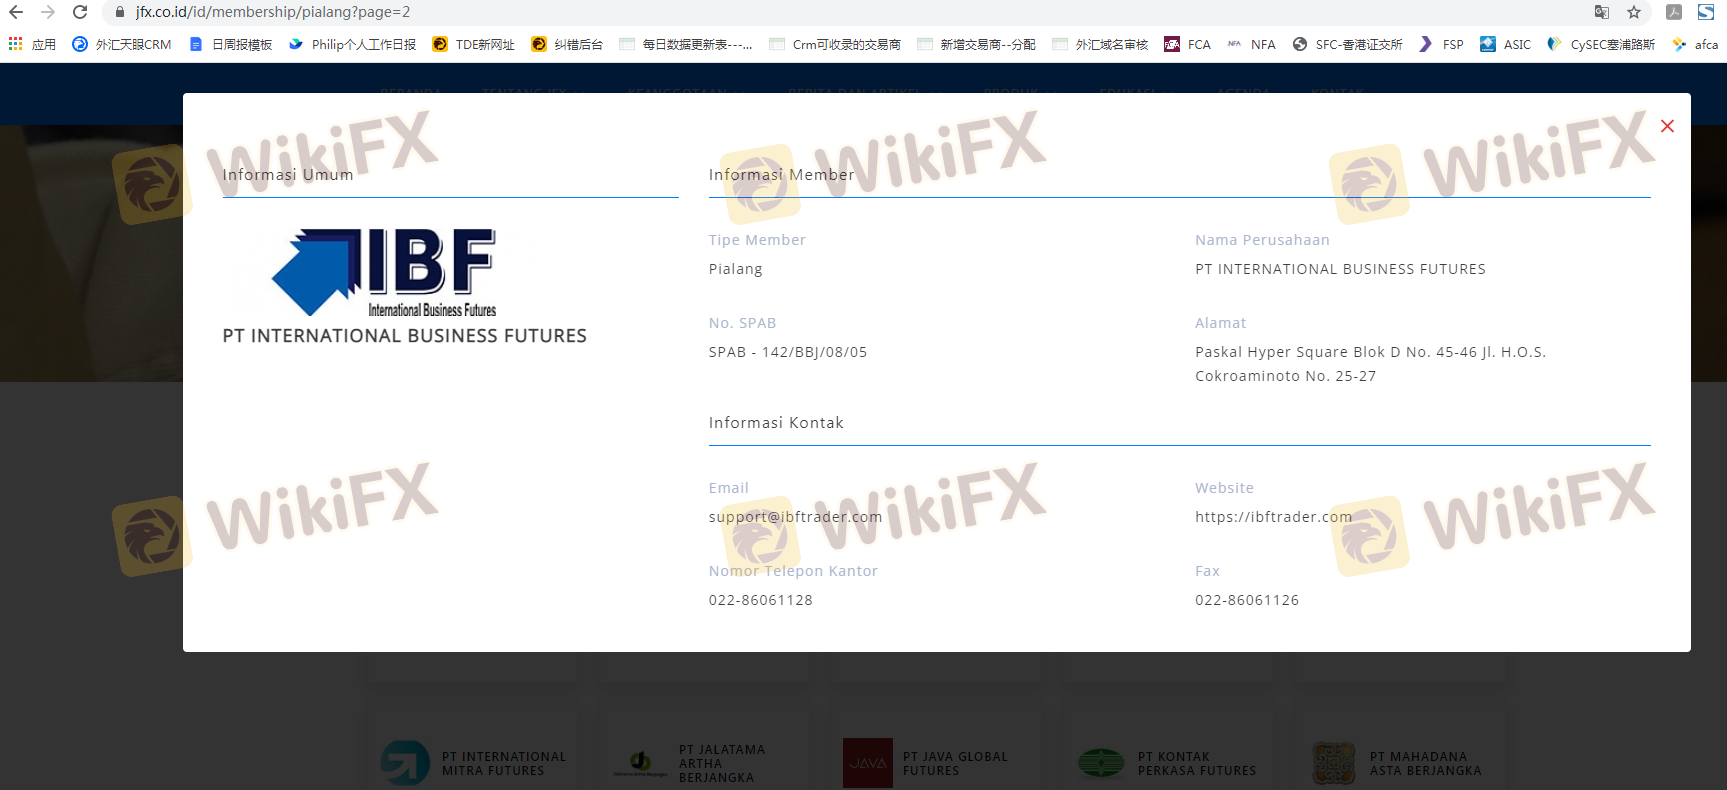This screenshot has width=1727, height=790.
Task: Open the 纠错后台 bookmark
Action: pos(567,44)
